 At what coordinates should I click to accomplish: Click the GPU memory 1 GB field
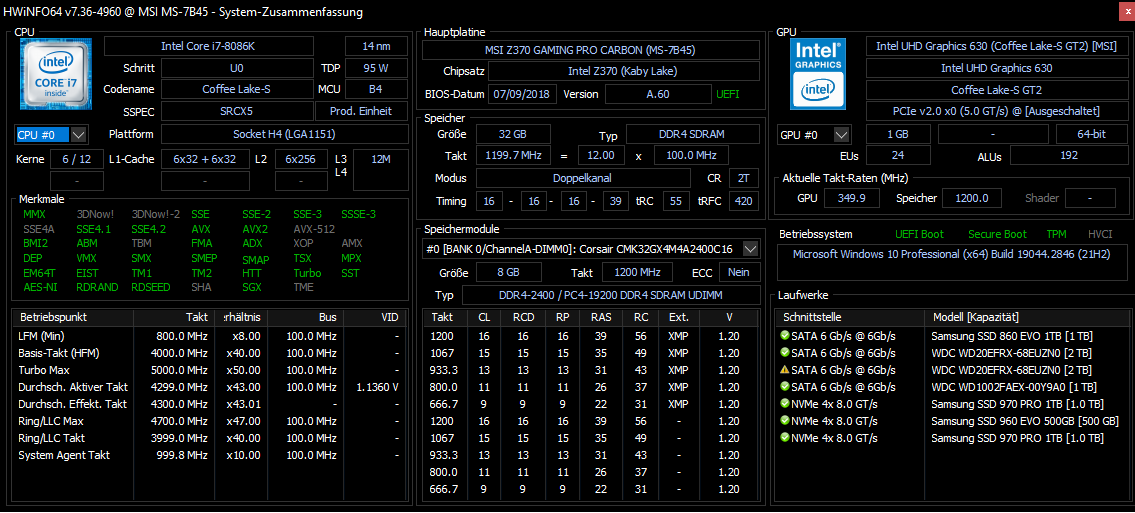click(898, 135)
